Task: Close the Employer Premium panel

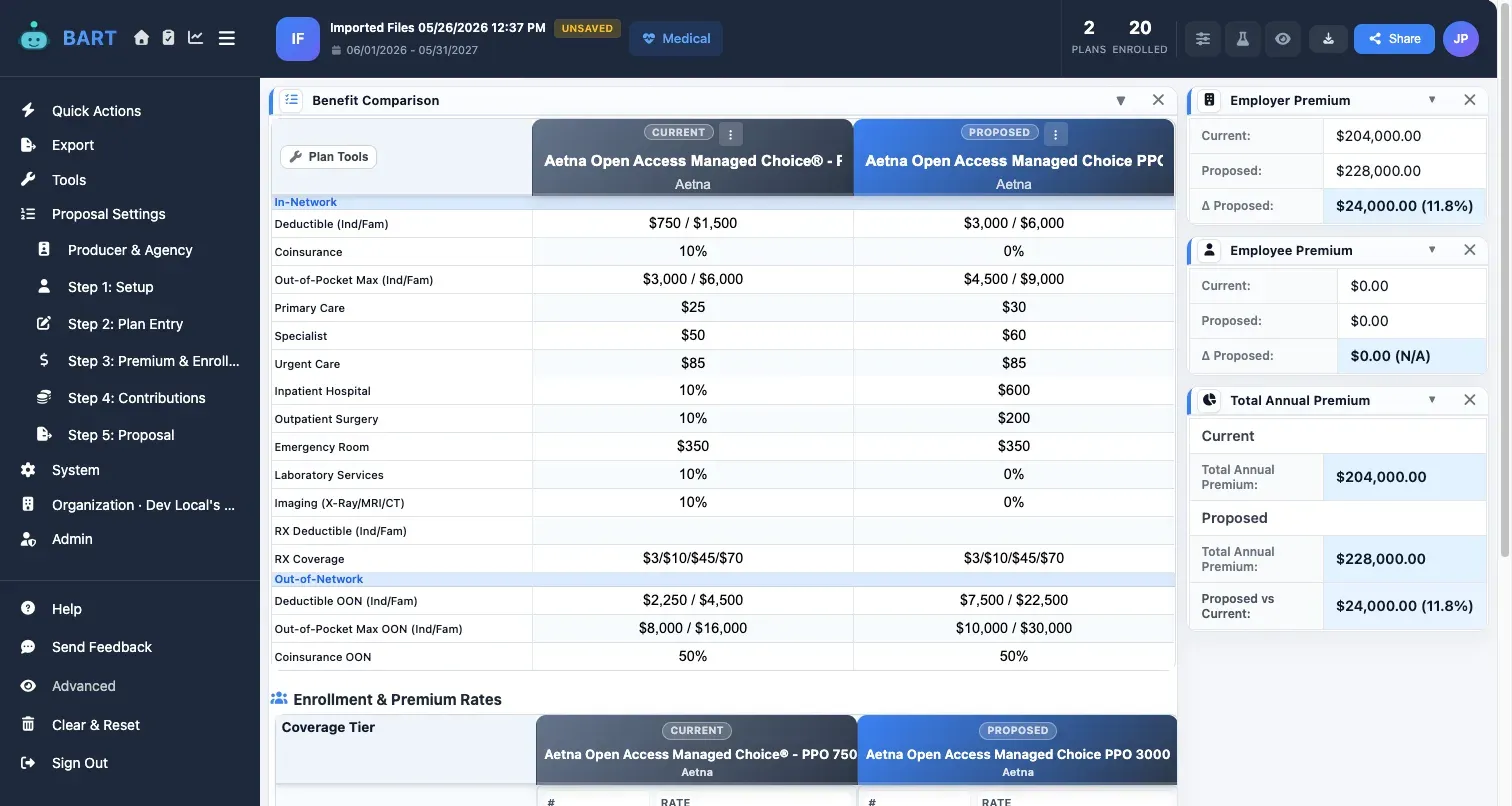Action: coord(1470,100)
